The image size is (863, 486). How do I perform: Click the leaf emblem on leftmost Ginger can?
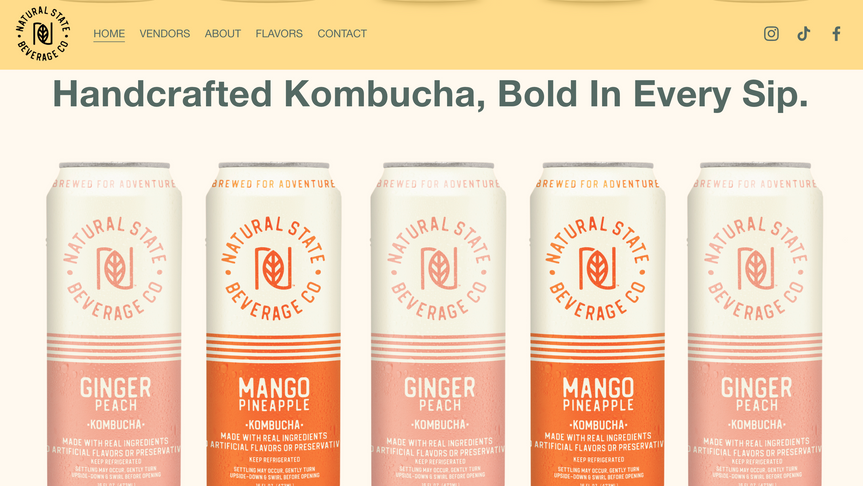click(114, 269)
